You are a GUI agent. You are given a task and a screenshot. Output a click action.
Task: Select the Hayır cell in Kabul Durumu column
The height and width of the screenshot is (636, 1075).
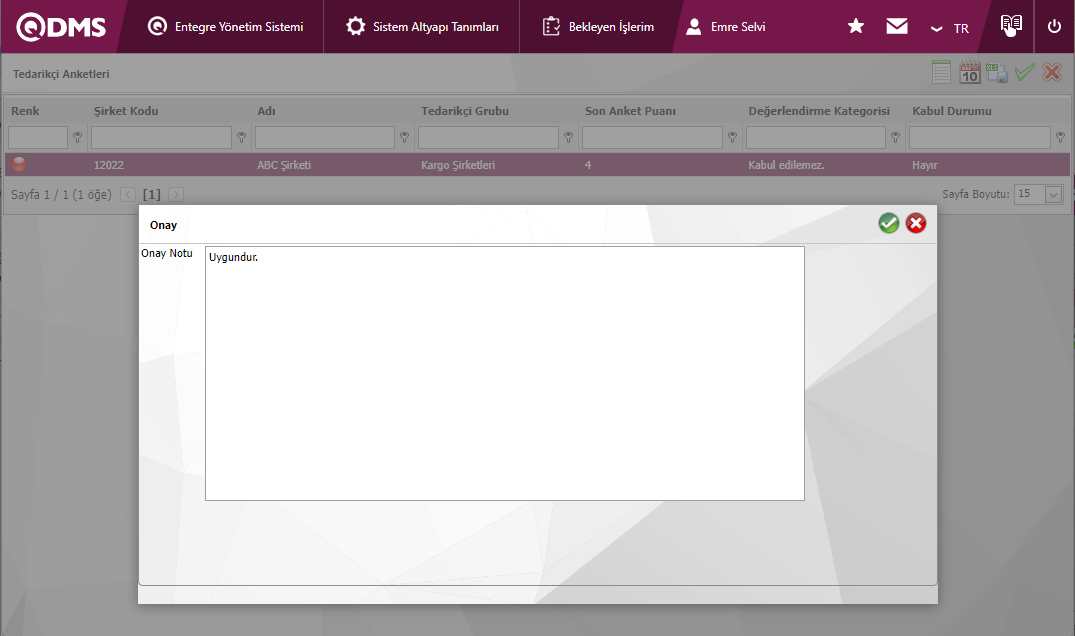tap(924, 165)
